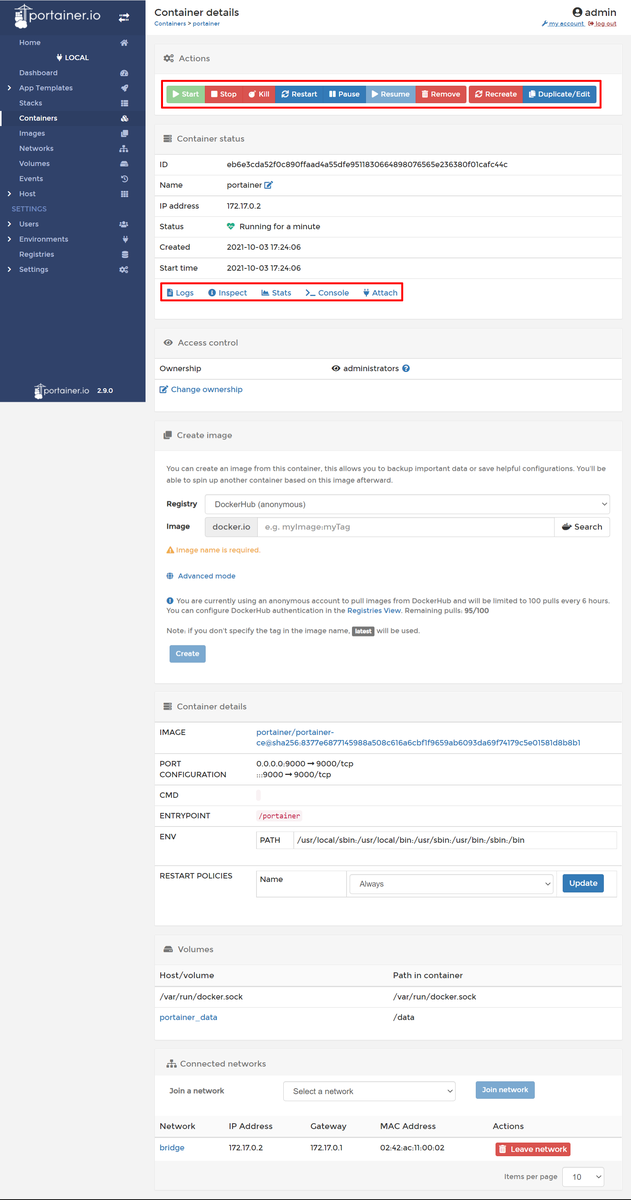Click the Settings cogs icon
The width and height of the screenshot is (631, 1200).
tap(124, 269)
